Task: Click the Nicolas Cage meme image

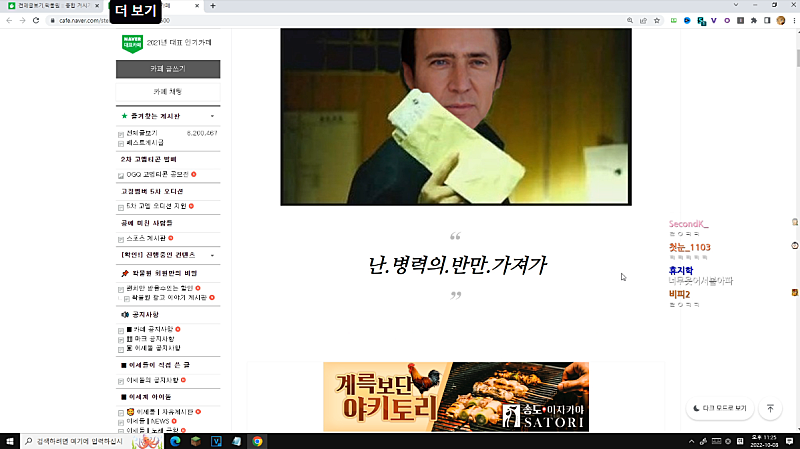Action: pyautogui.click(x=456, y=117)
